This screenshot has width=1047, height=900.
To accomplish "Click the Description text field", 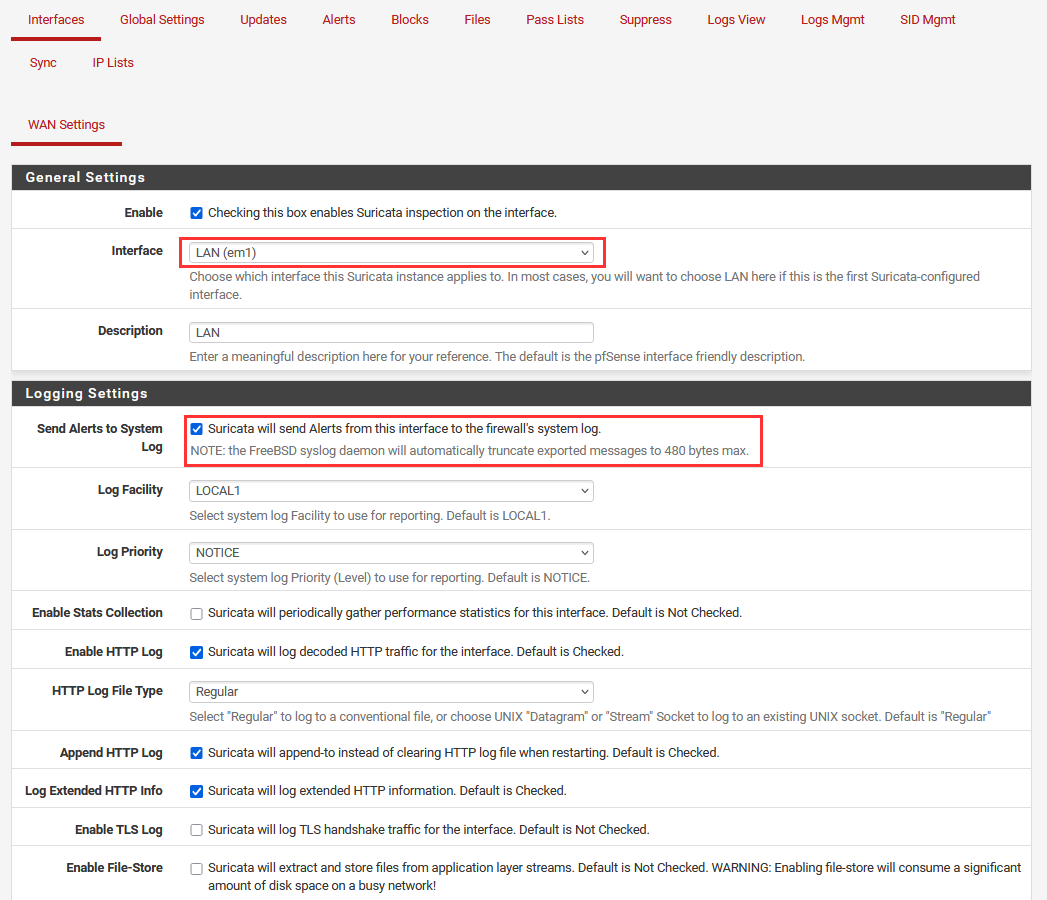I will pos(391,333).
